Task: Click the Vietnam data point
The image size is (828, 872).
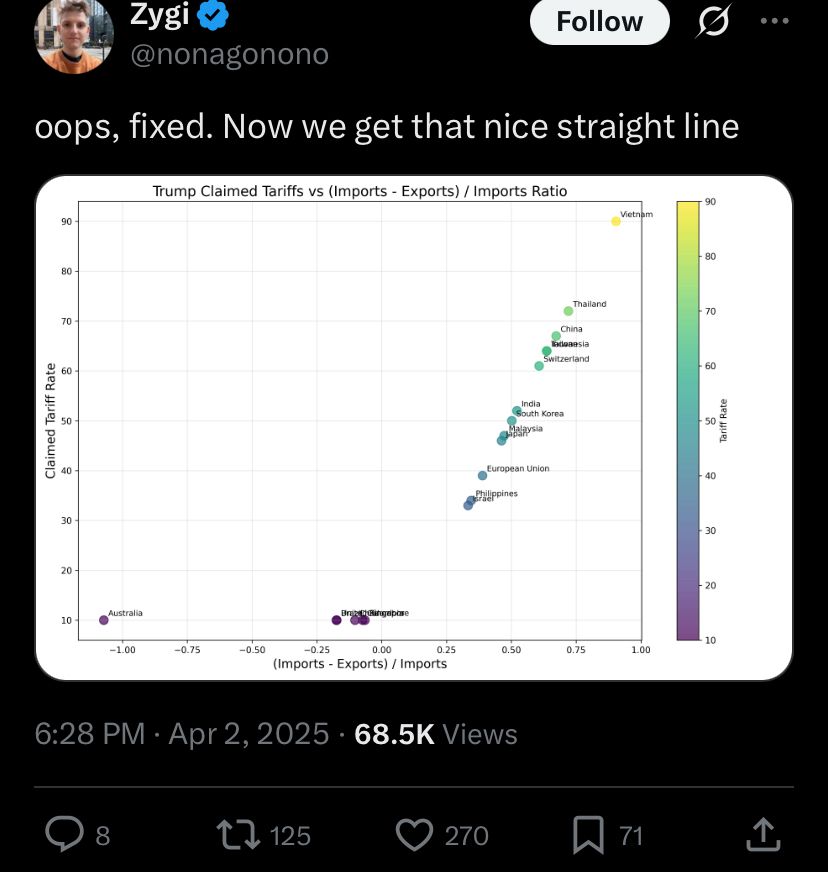Action: point(616,221)
